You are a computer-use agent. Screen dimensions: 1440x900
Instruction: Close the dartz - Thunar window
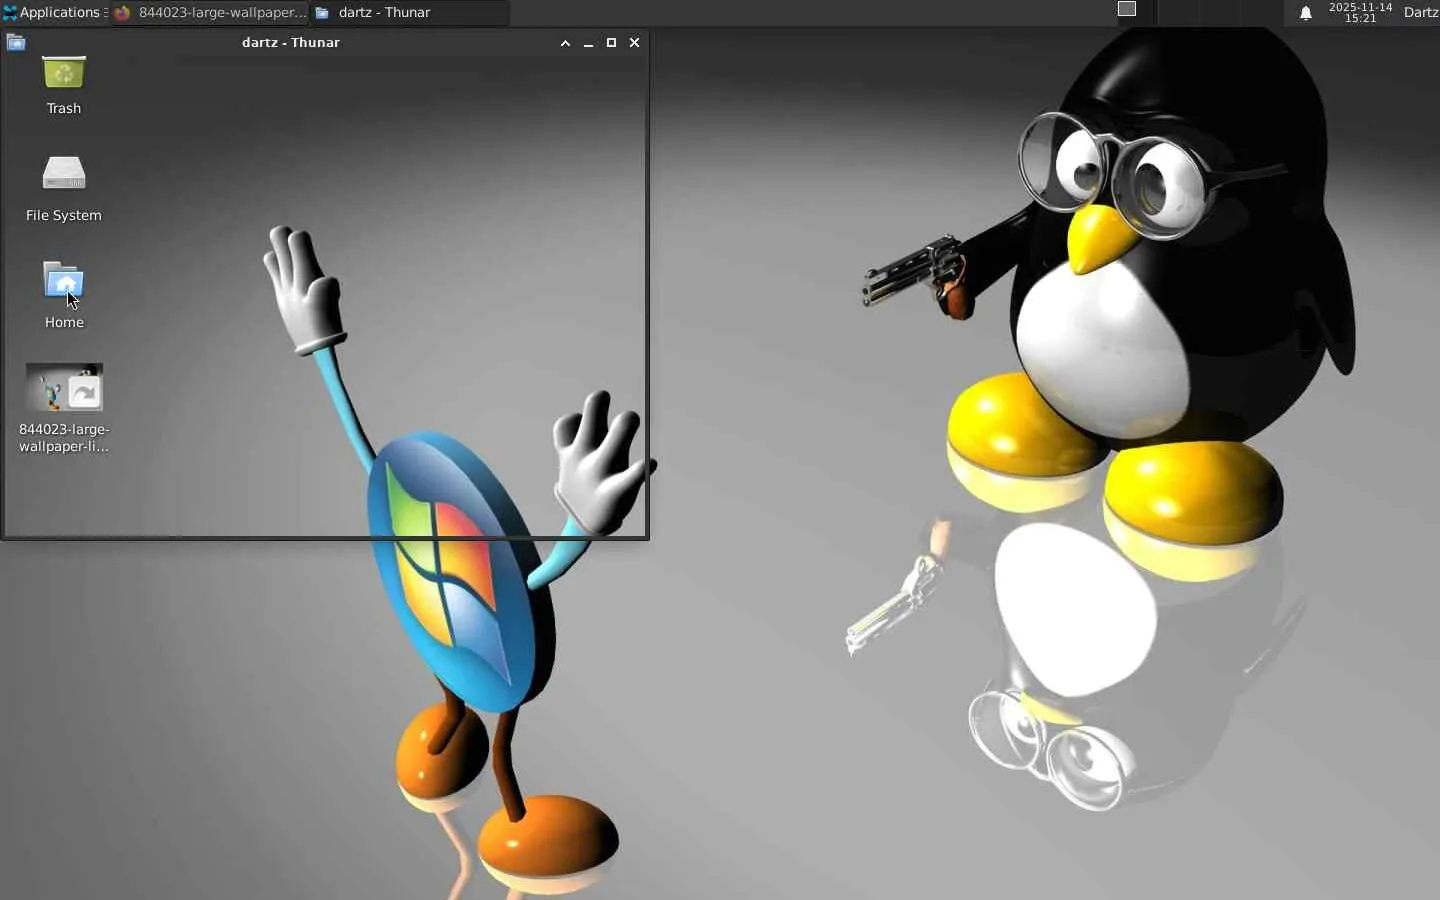634,43
